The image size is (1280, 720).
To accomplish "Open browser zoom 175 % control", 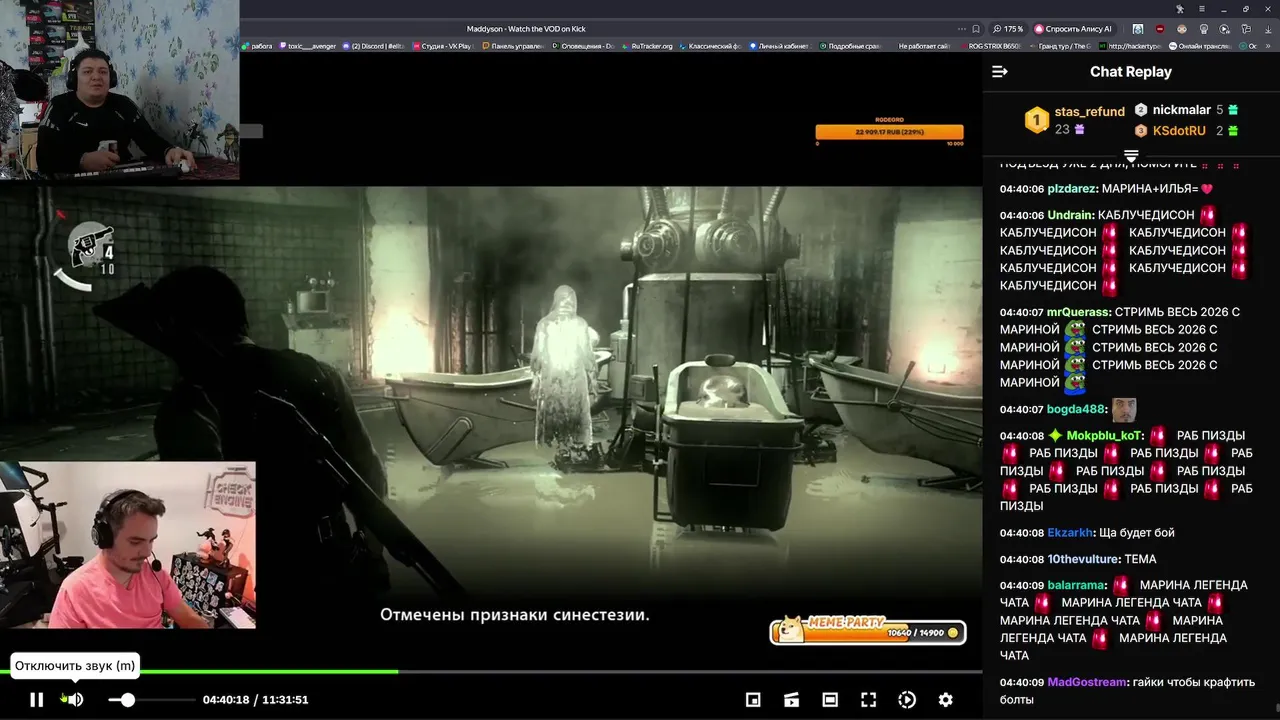I will click(x=1008, y=29).
